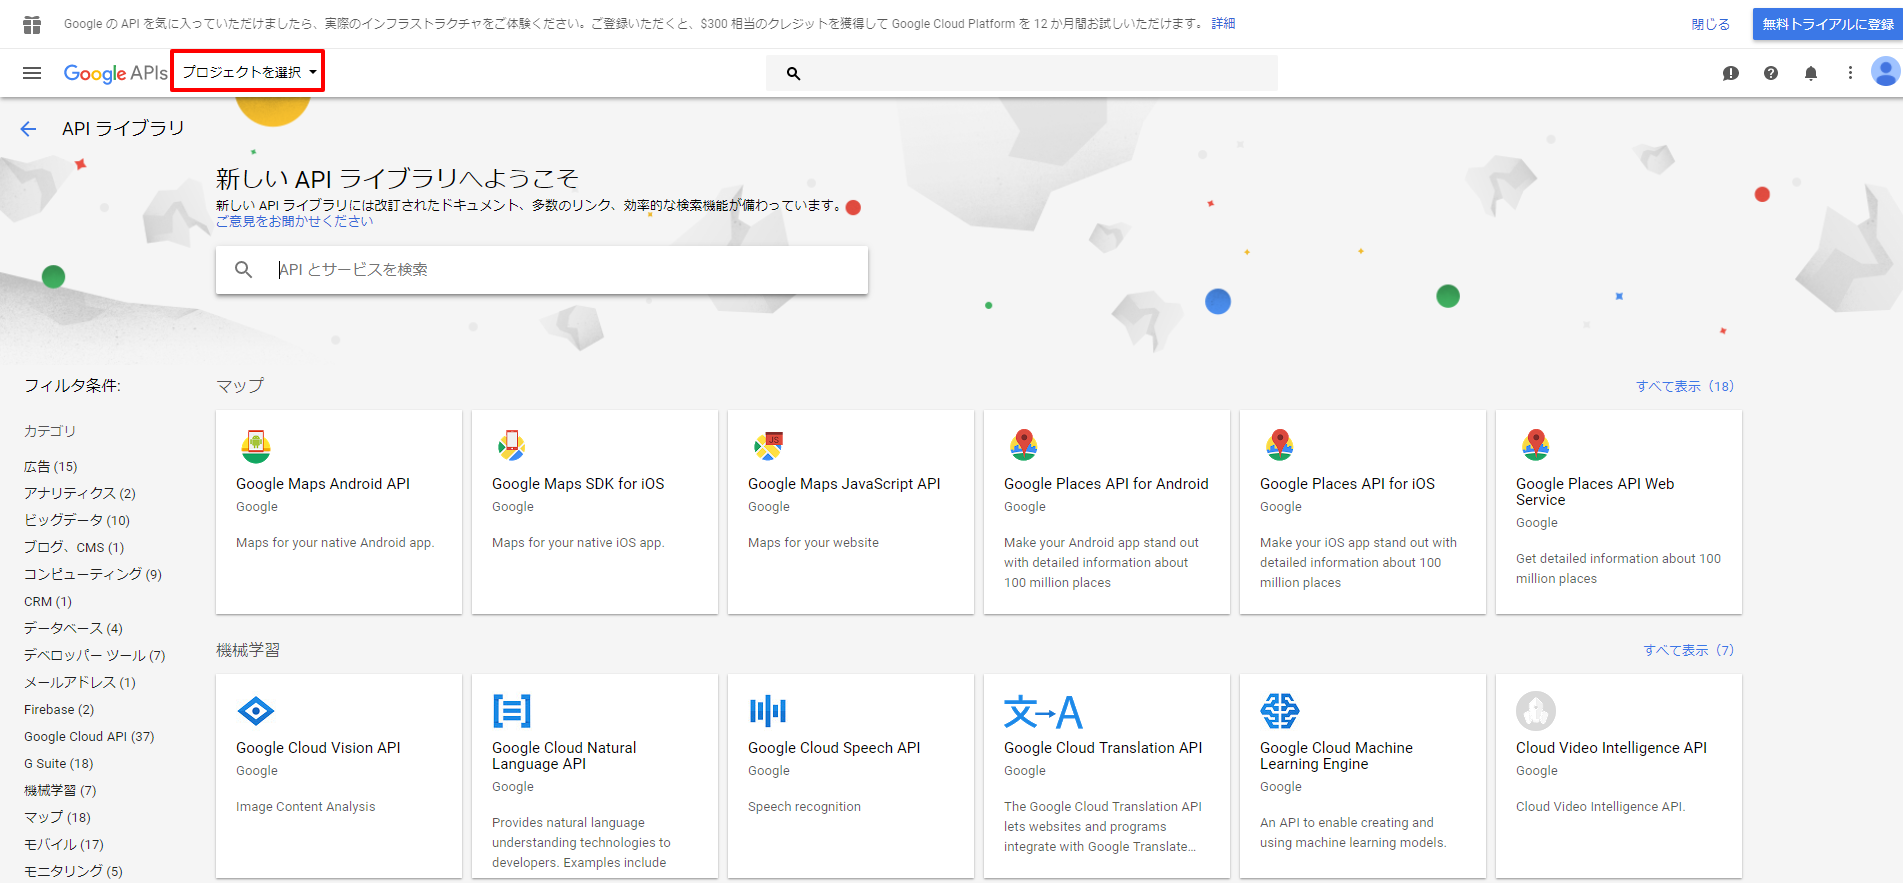Open the Google Cloud Vision API title
The height and width of the screenshot is (883, 1903).
(x=318, y=748)
